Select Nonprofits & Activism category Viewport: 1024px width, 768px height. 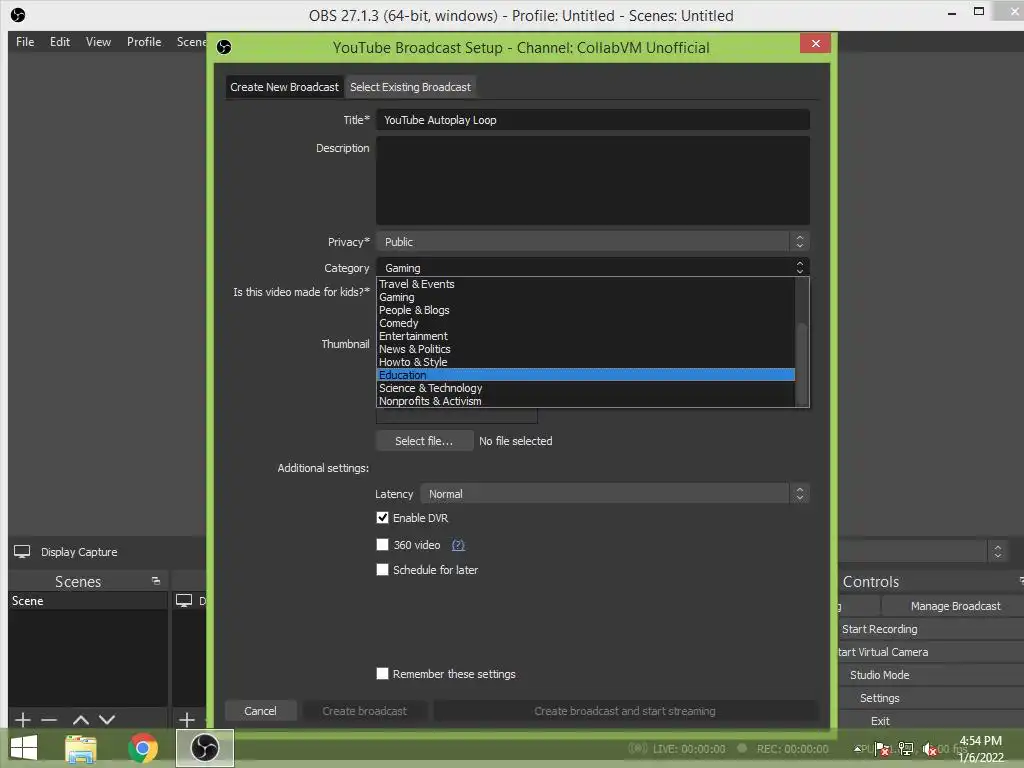(586, 401)
